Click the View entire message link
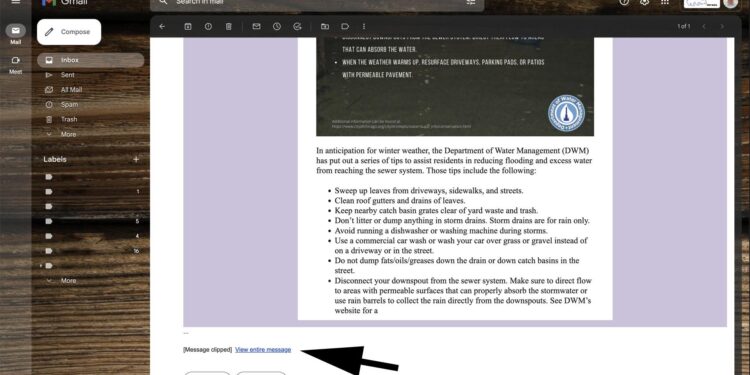 point(263,350)
